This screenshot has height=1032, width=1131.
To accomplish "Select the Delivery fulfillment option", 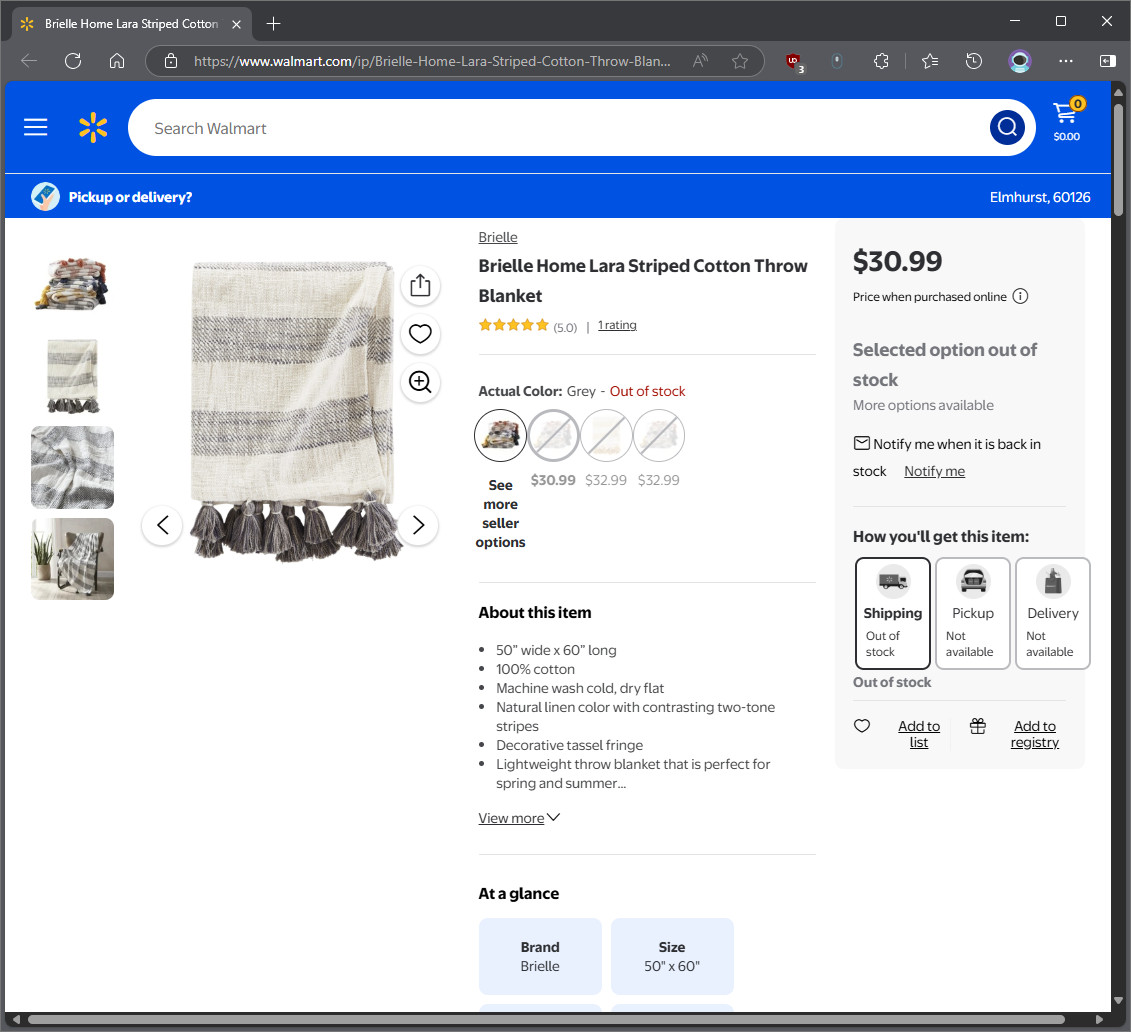I will (x=1052, y=614).
